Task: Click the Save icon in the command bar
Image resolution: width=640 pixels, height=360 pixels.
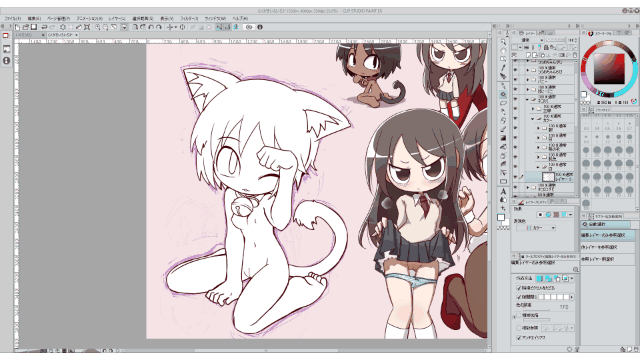Action: [34, 27]
